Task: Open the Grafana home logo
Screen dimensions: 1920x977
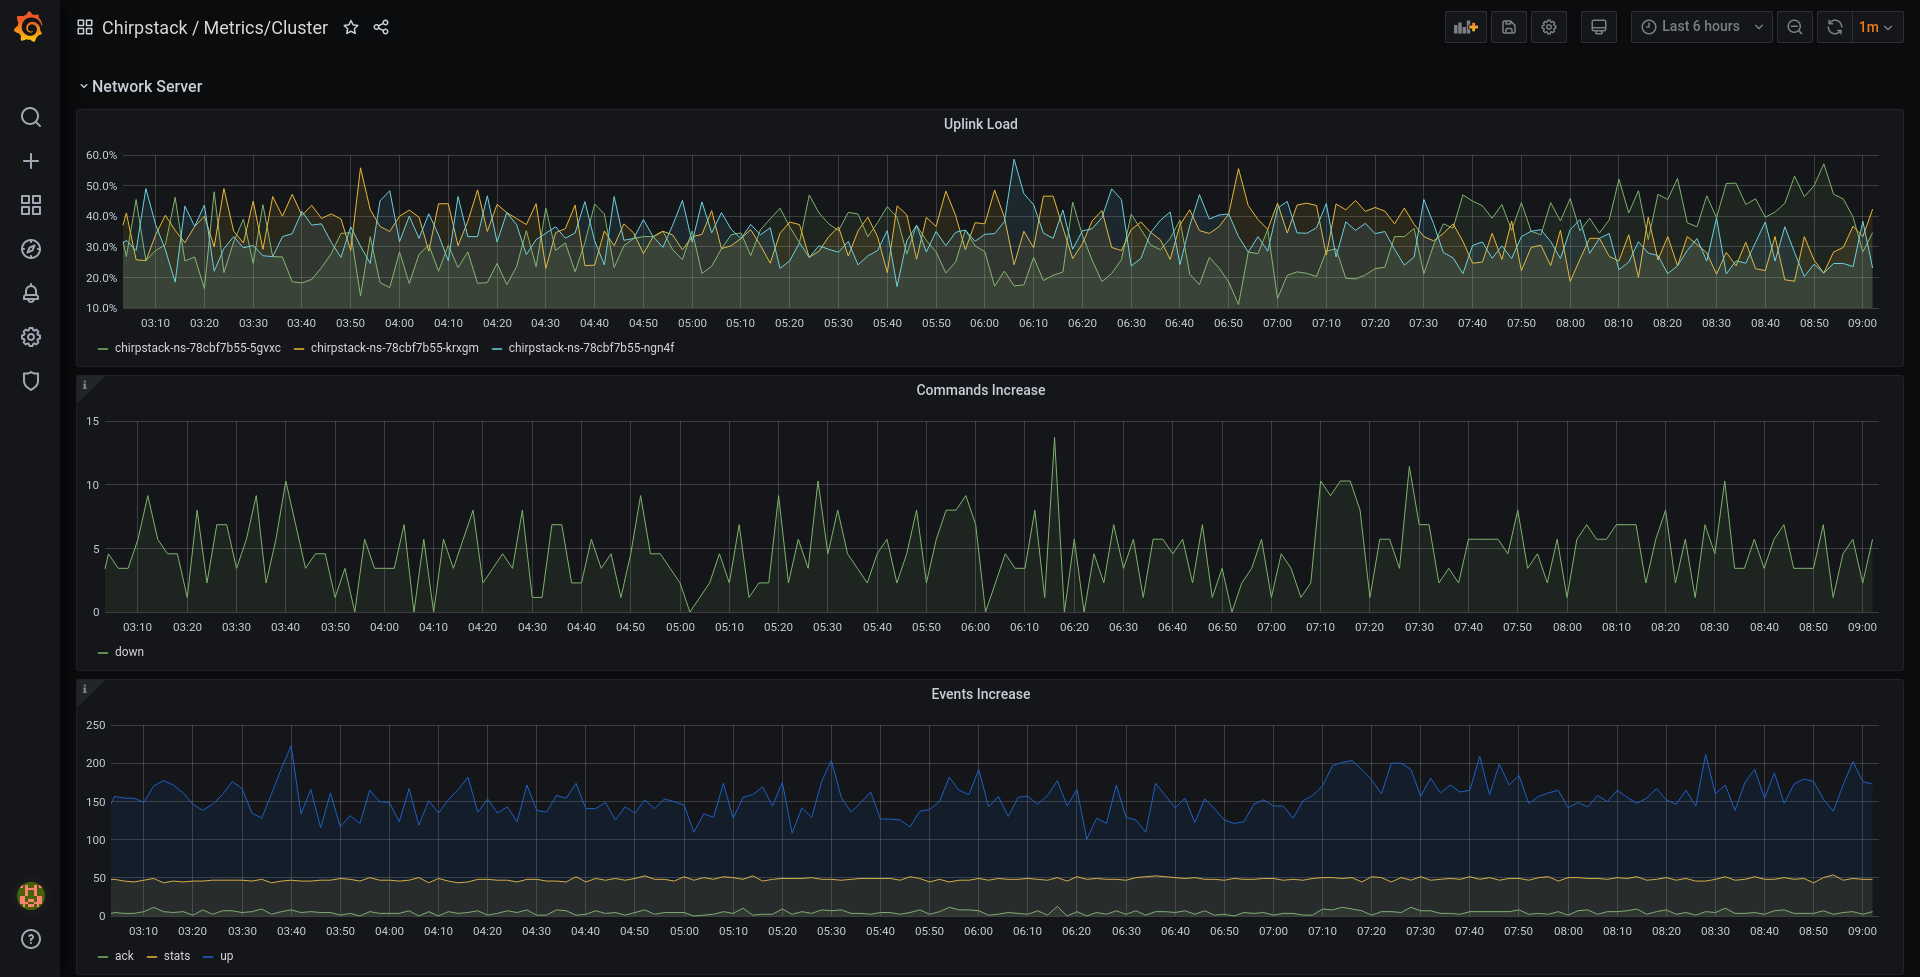Action: point(29,27)
